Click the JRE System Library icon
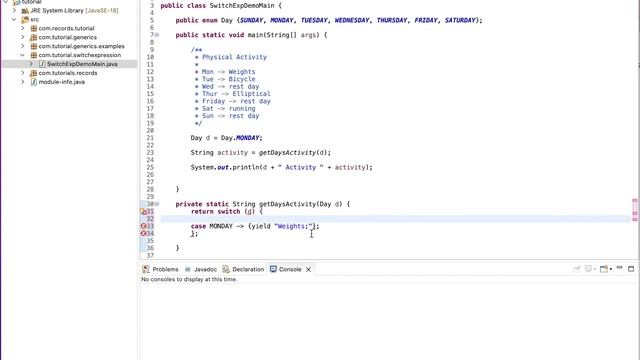 [x=25, y=11]
